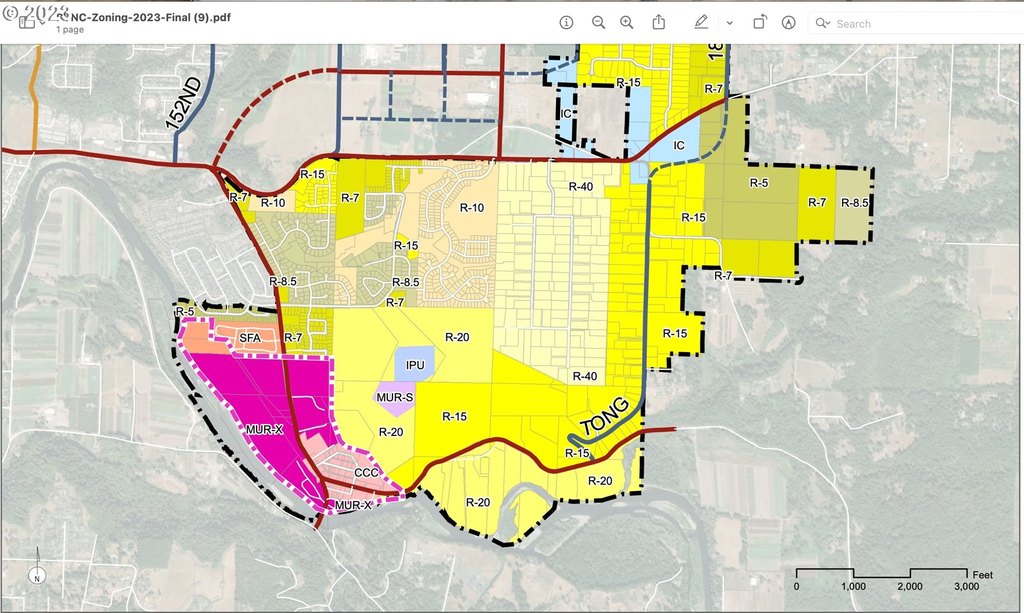Show the document Inspector info
This screenshot has width=1024, height=613.
[x=566, y=22]
